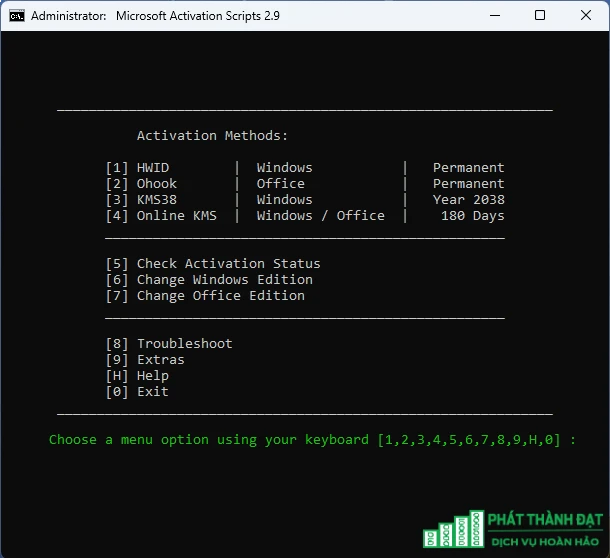Click 'Permanent' in the Ohook row

[468, 184]
